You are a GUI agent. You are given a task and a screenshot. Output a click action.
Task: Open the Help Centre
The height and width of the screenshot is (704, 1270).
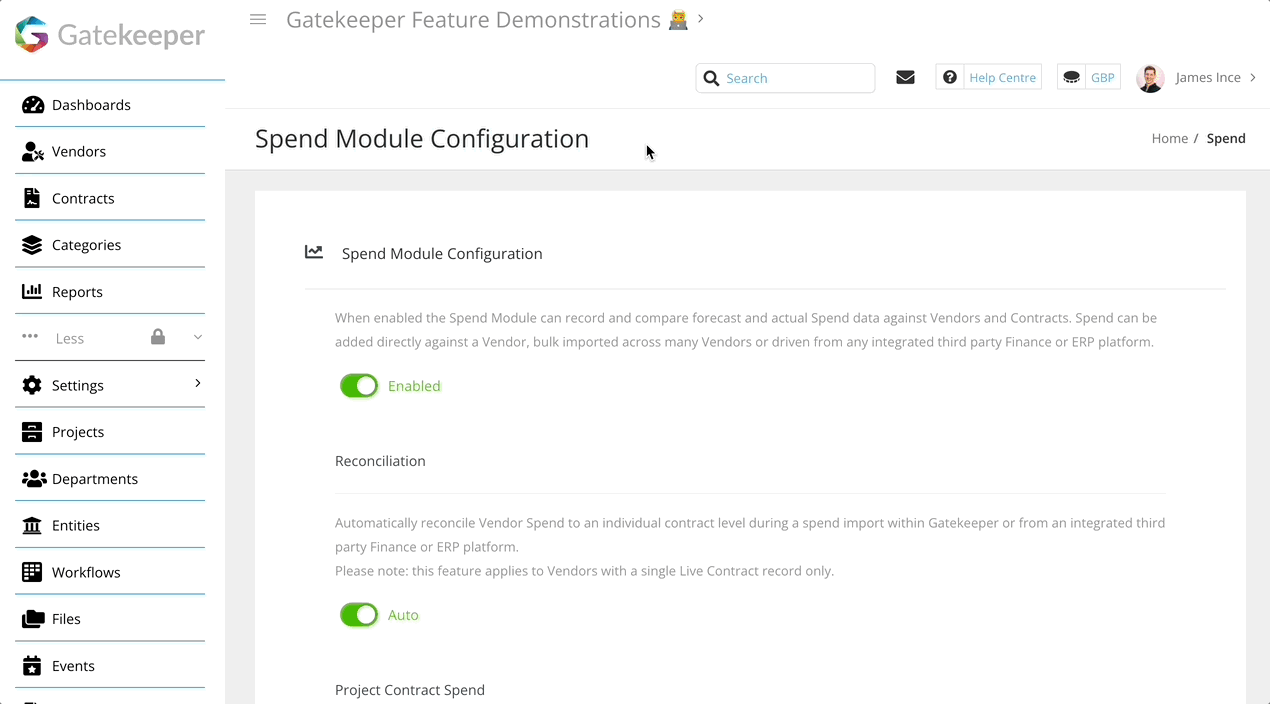click(1002, 77)
